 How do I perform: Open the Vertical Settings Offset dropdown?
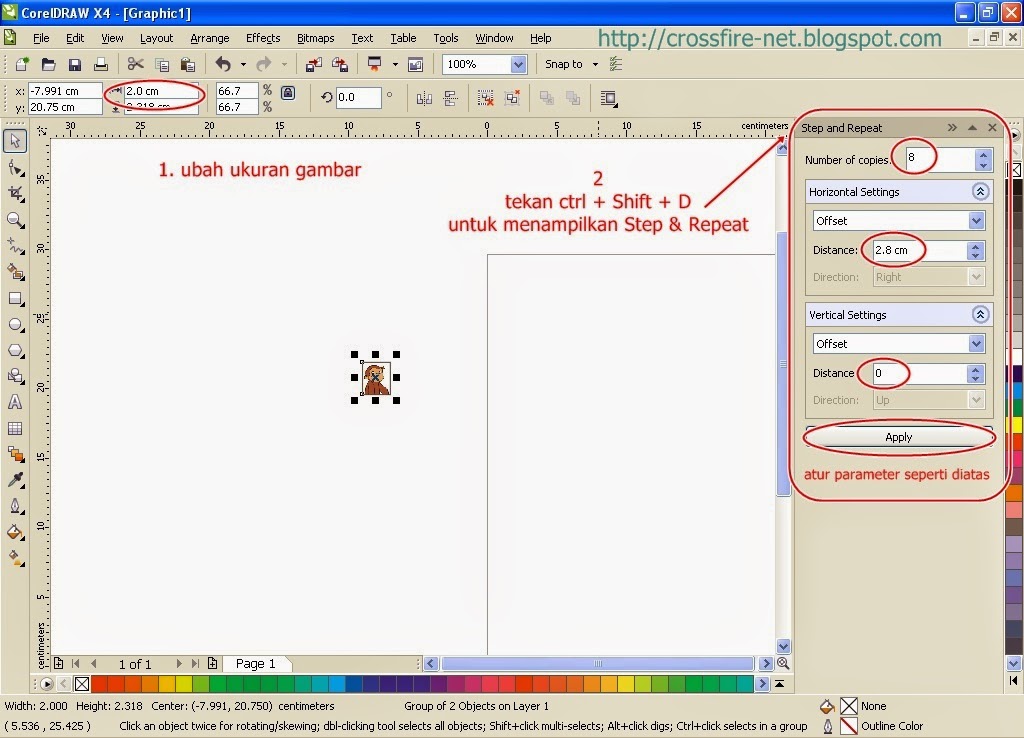(976, 344)
